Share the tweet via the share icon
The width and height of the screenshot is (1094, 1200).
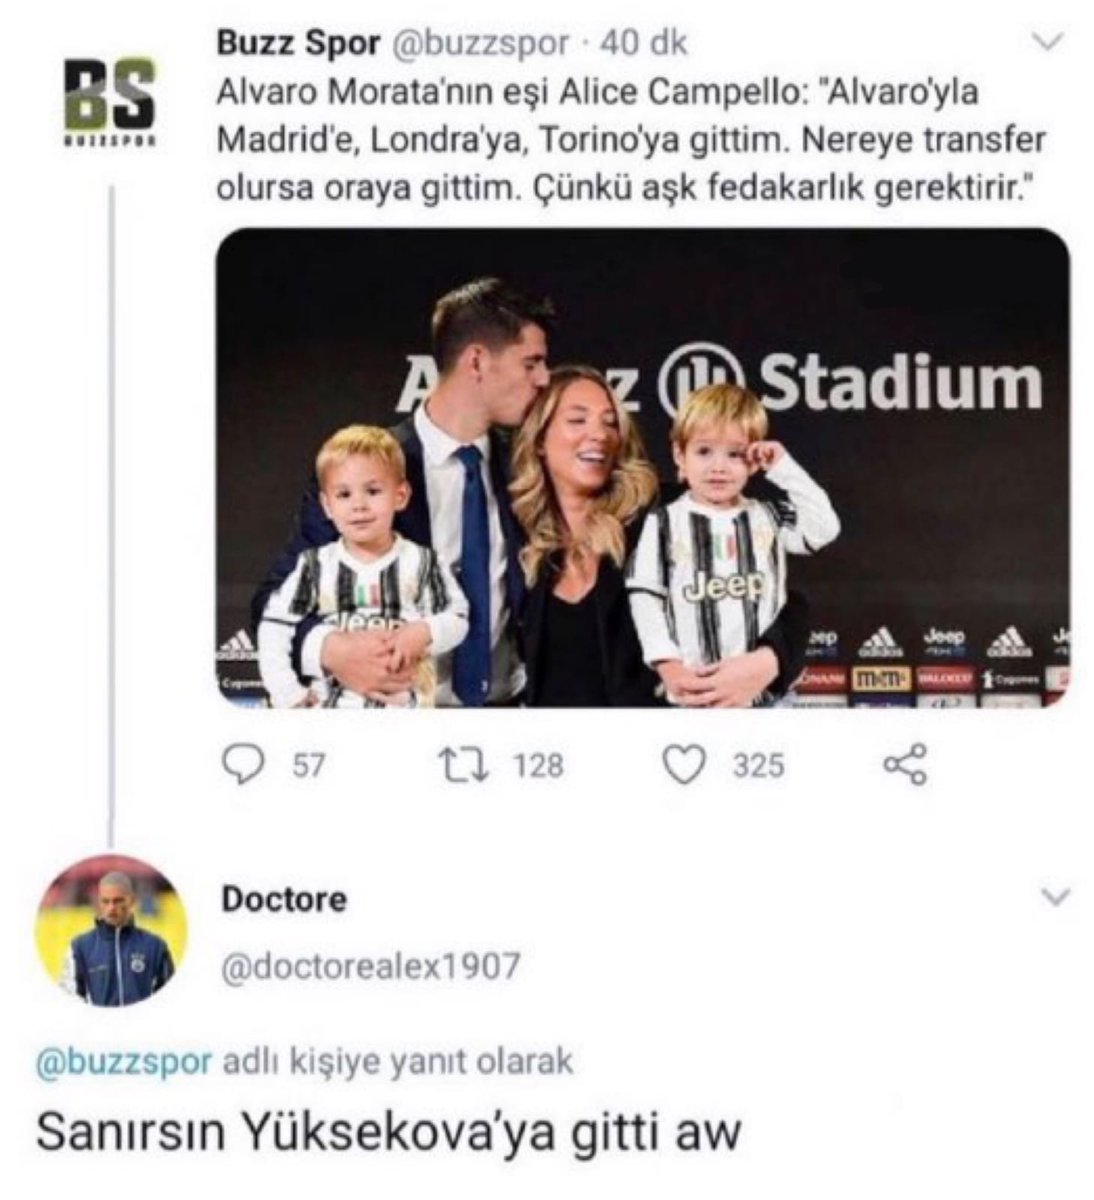(906, 766)
